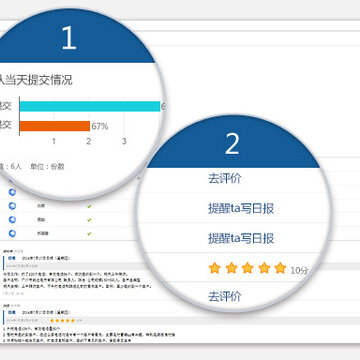Click the 去评价 link above the reminders

224,178
